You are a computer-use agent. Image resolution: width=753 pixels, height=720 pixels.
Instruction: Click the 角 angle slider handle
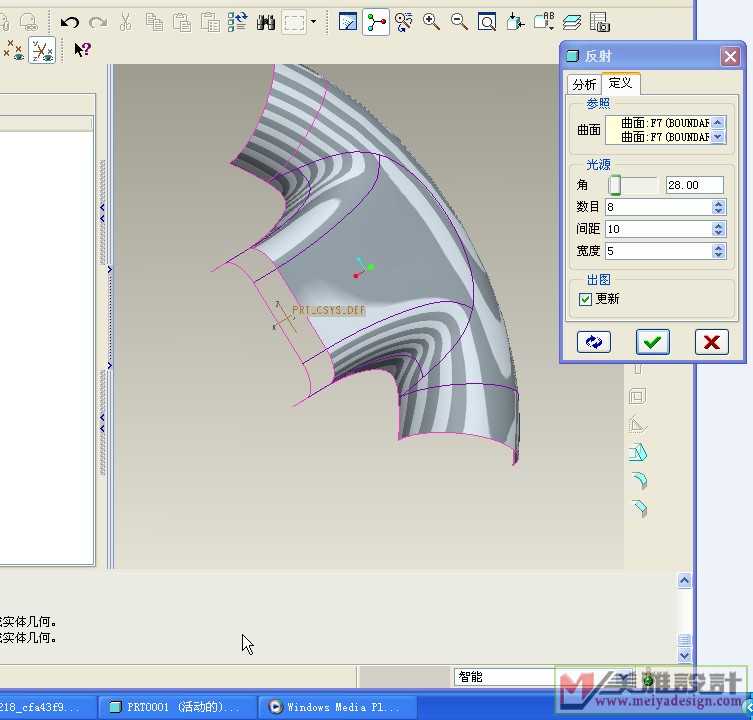616,185
